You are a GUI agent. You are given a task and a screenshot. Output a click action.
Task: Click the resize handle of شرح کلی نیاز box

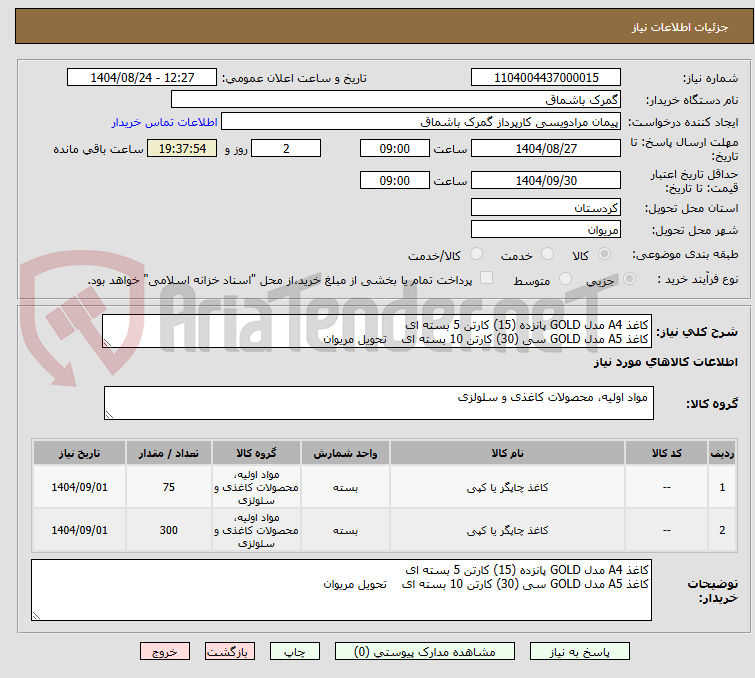coord(107,342)
